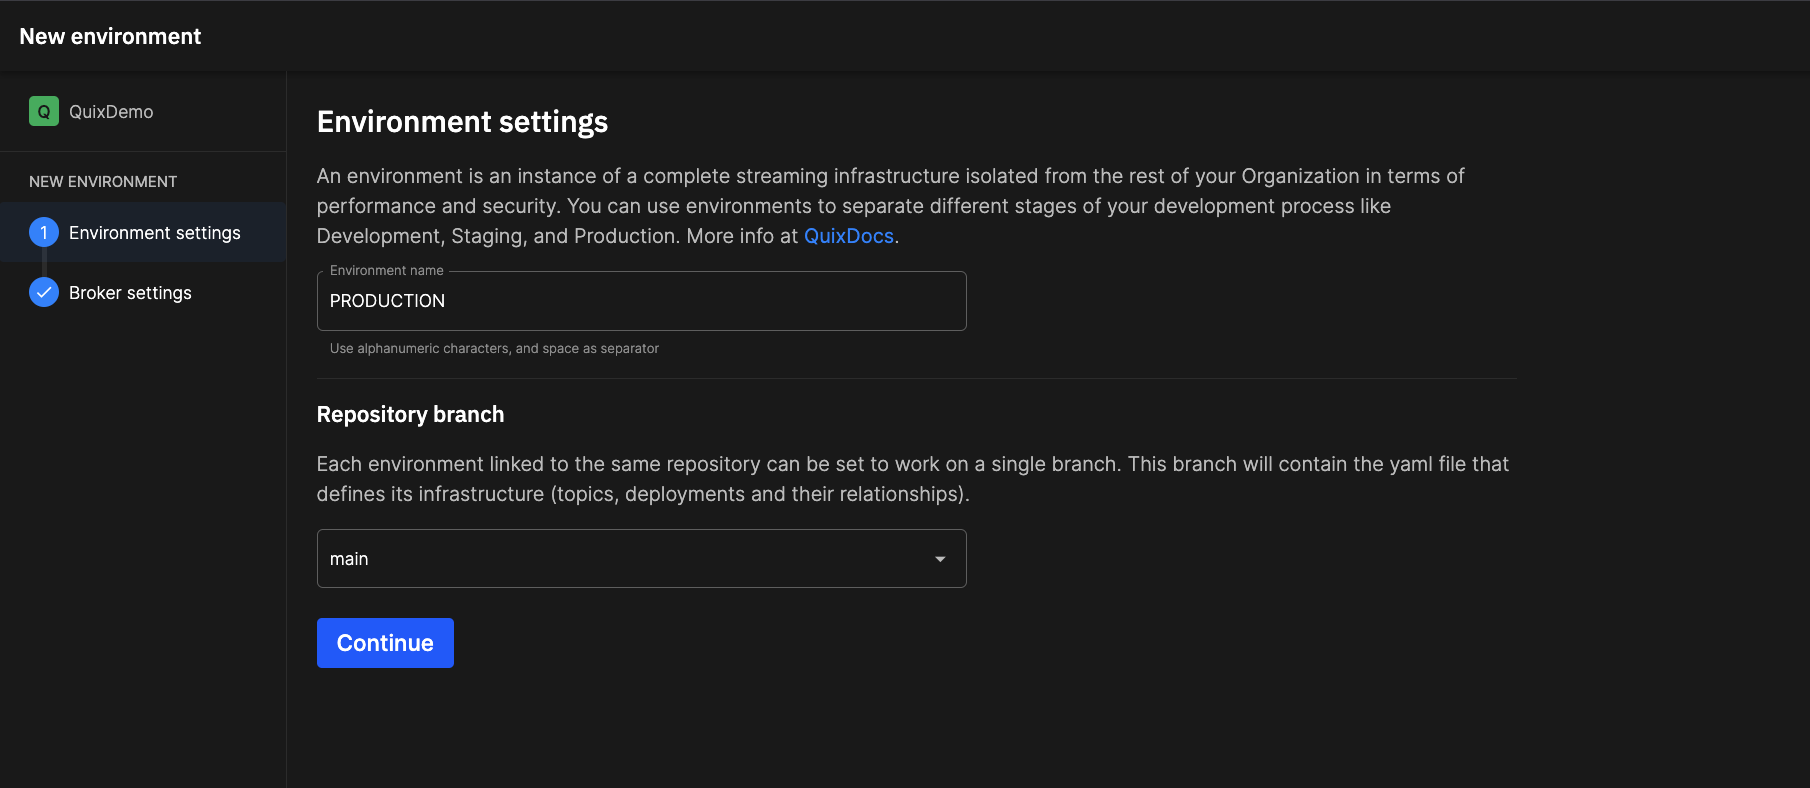This screenshot has height=788, width=1810.
Task: Click the step 1 number circle icon
Action: [x=44, y=232]
